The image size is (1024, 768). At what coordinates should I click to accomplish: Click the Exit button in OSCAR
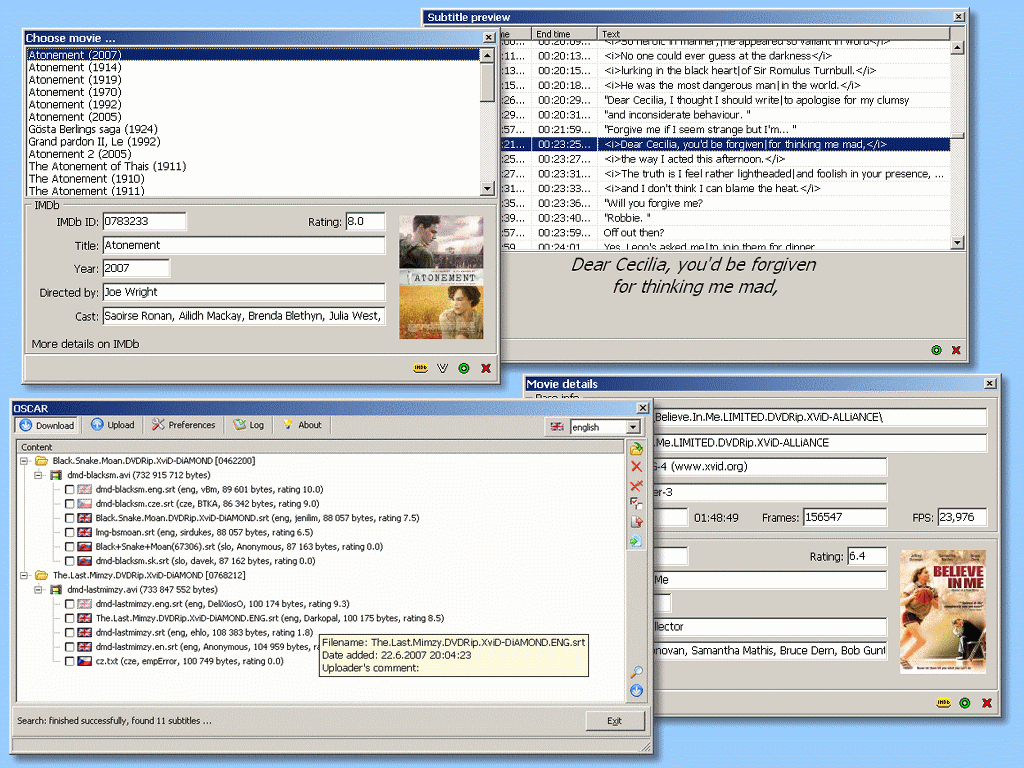(615, 720)
